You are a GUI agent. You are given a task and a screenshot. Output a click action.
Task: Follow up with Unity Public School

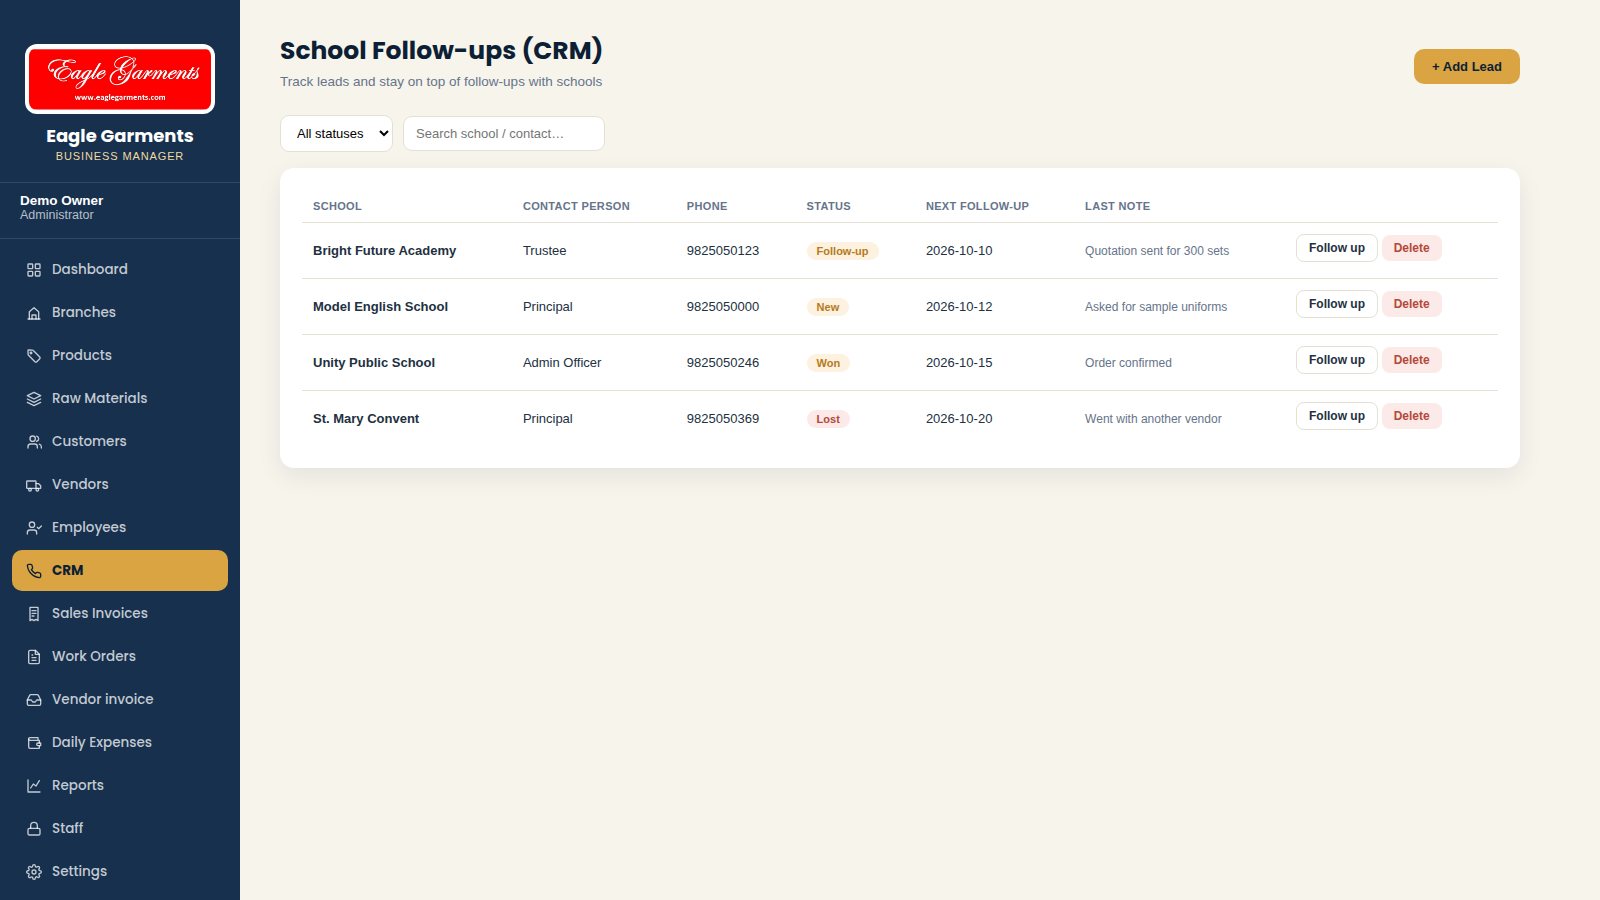tap(1336, 360)
